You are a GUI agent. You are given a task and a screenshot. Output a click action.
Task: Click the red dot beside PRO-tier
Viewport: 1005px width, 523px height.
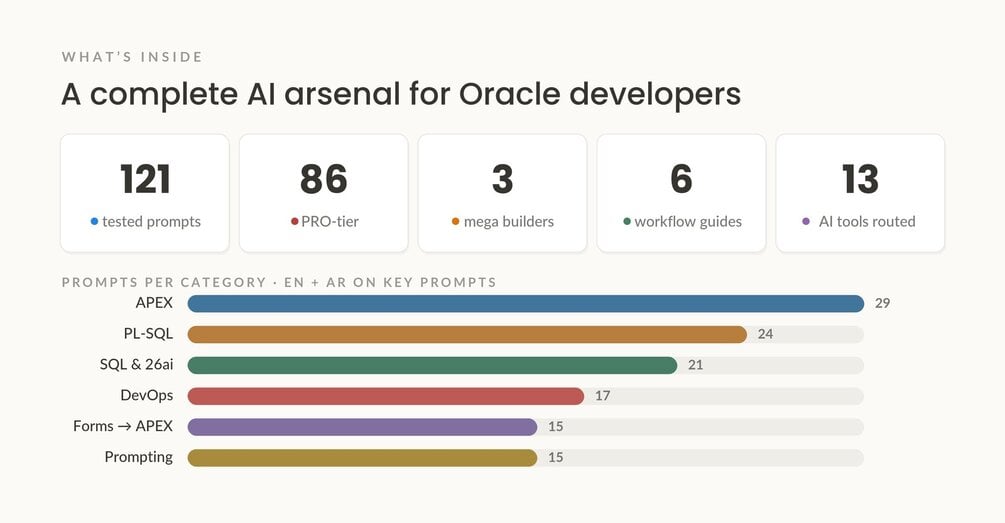click(294, 221)
